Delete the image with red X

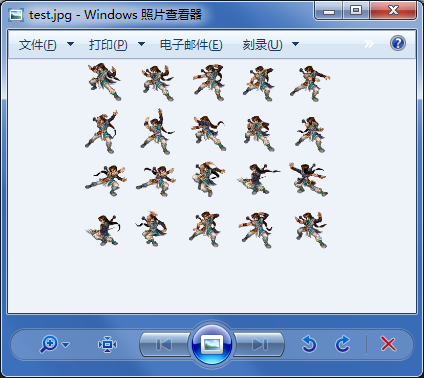click(x=388, y=344)
